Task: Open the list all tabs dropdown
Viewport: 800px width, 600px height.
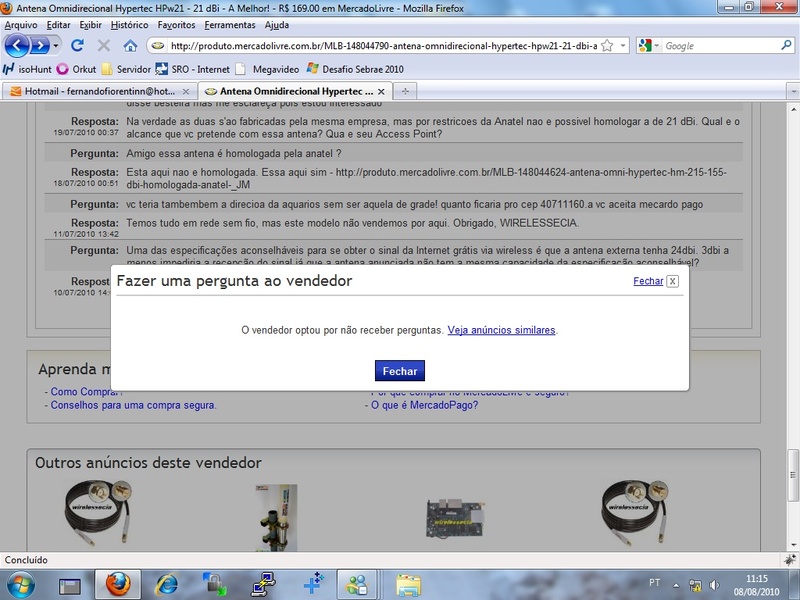Action: point(793,91)
